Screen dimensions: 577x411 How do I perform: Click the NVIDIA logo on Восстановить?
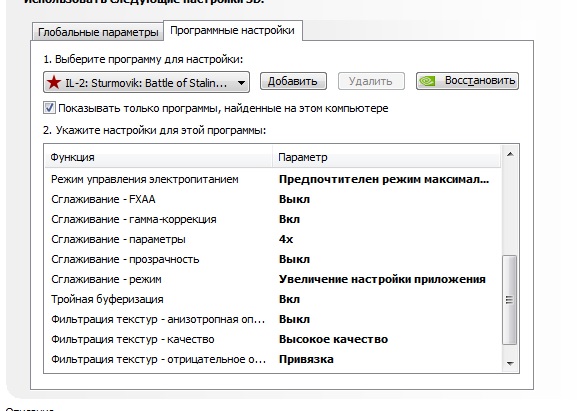[428, 81]
